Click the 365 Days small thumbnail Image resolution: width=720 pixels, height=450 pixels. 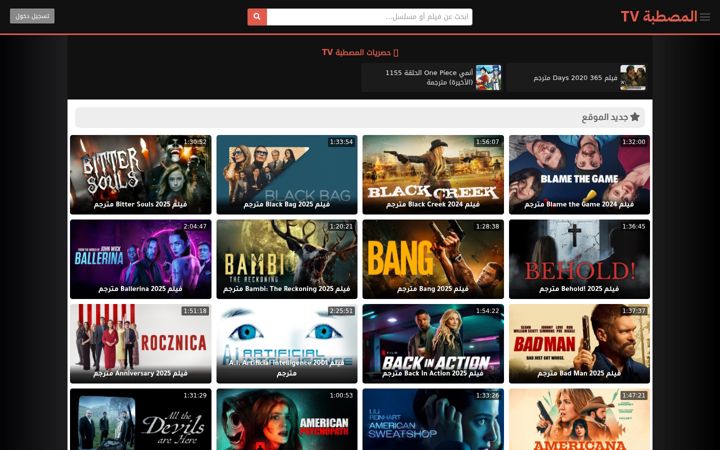click(633, 78)
